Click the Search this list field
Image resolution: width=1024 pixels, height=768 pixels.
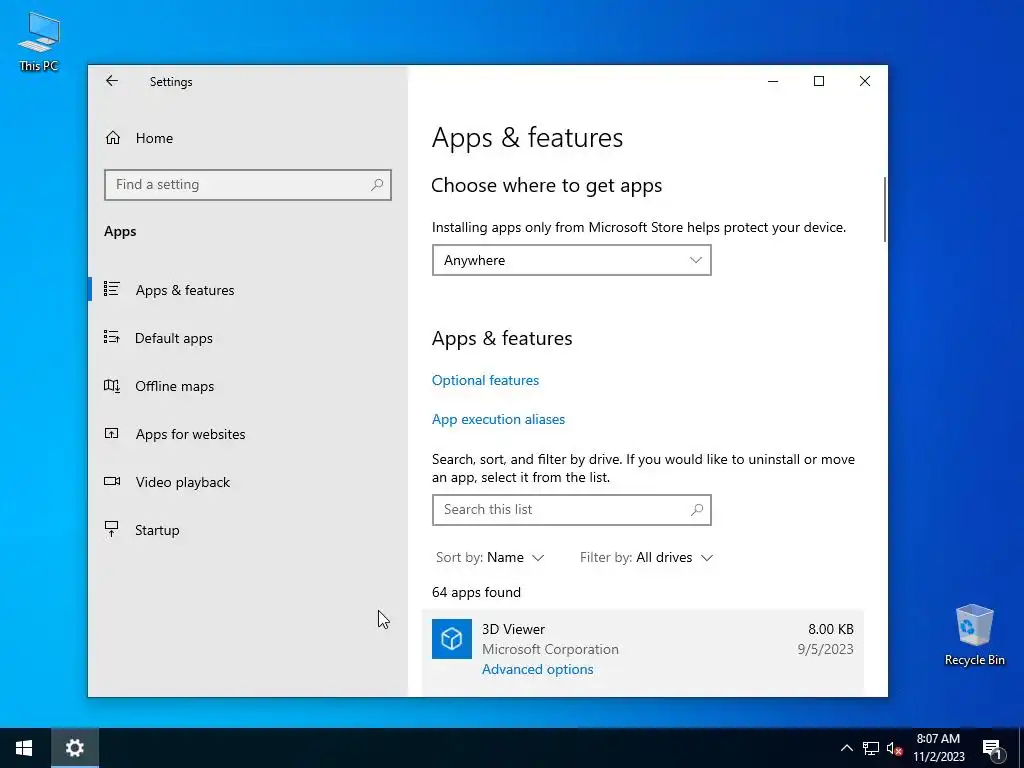(571, 509)
